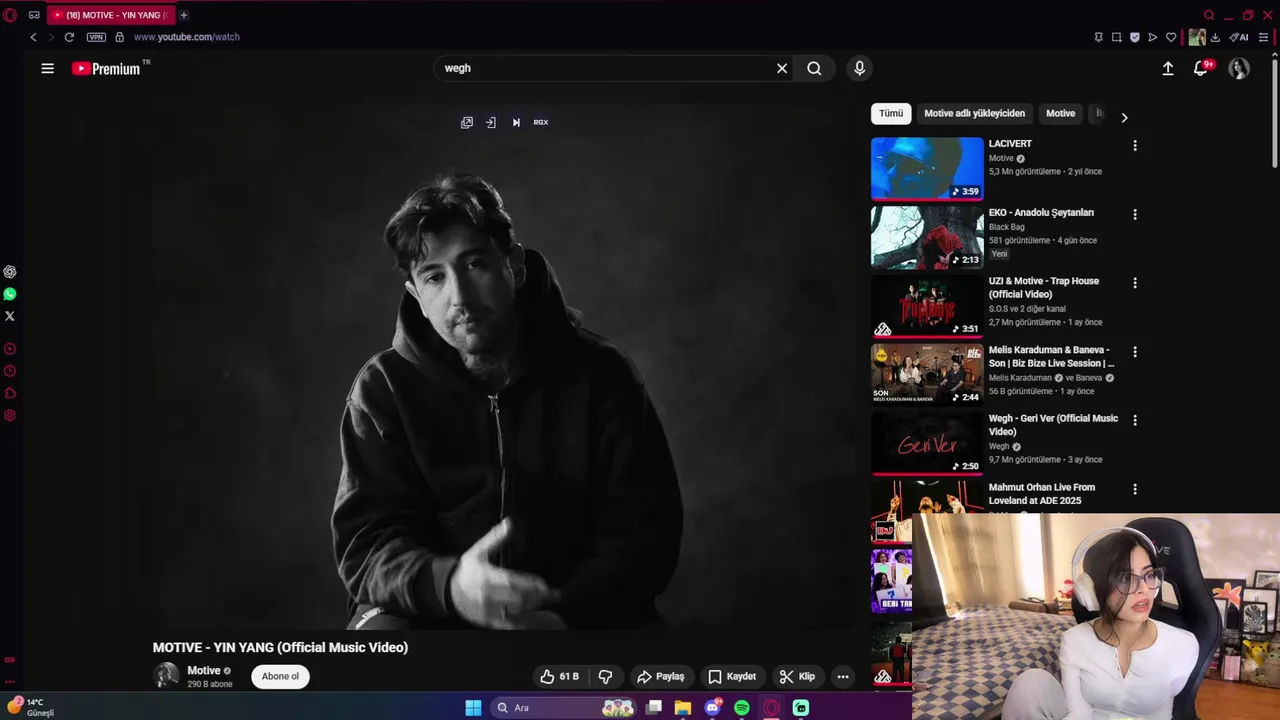This screenshot has height=720, width=1280.
Task: Open File Explorer from taskbar
Action: coord(683,708)
